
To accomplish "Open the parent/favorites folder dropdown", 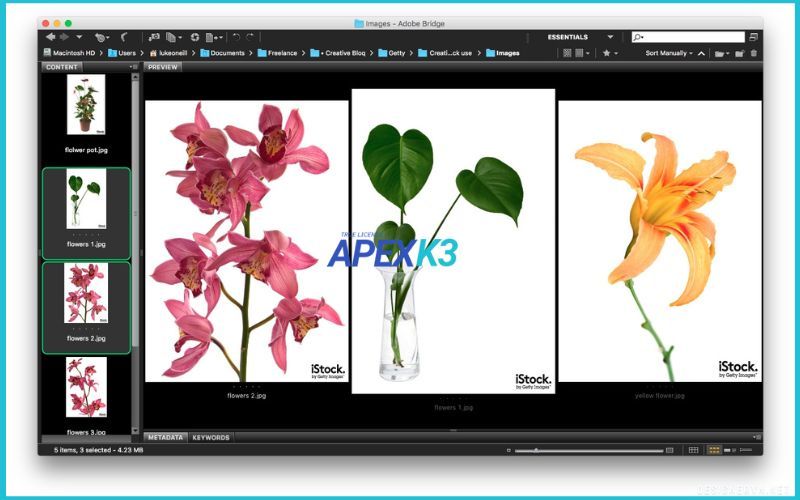I will pos(79,37).
